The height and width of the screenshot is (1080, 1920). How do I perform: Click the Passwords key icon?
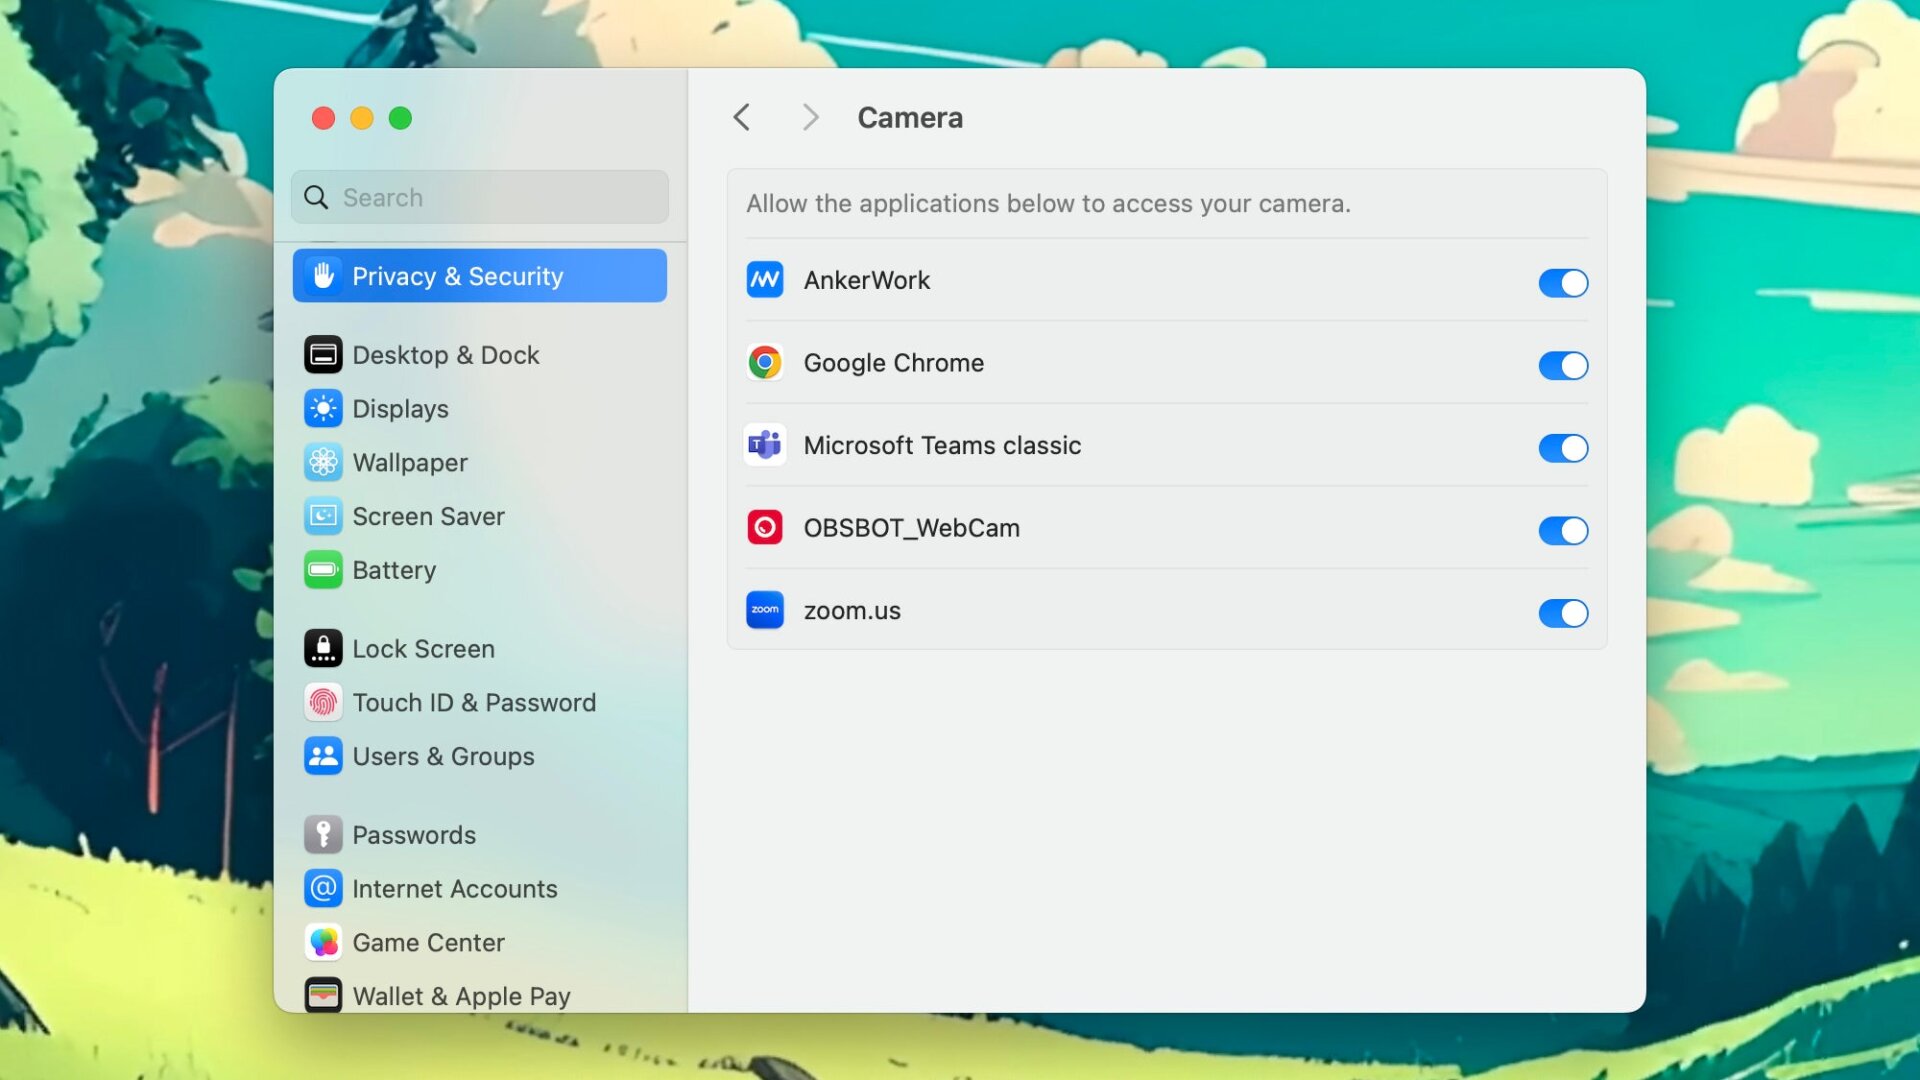pos(323,835)
